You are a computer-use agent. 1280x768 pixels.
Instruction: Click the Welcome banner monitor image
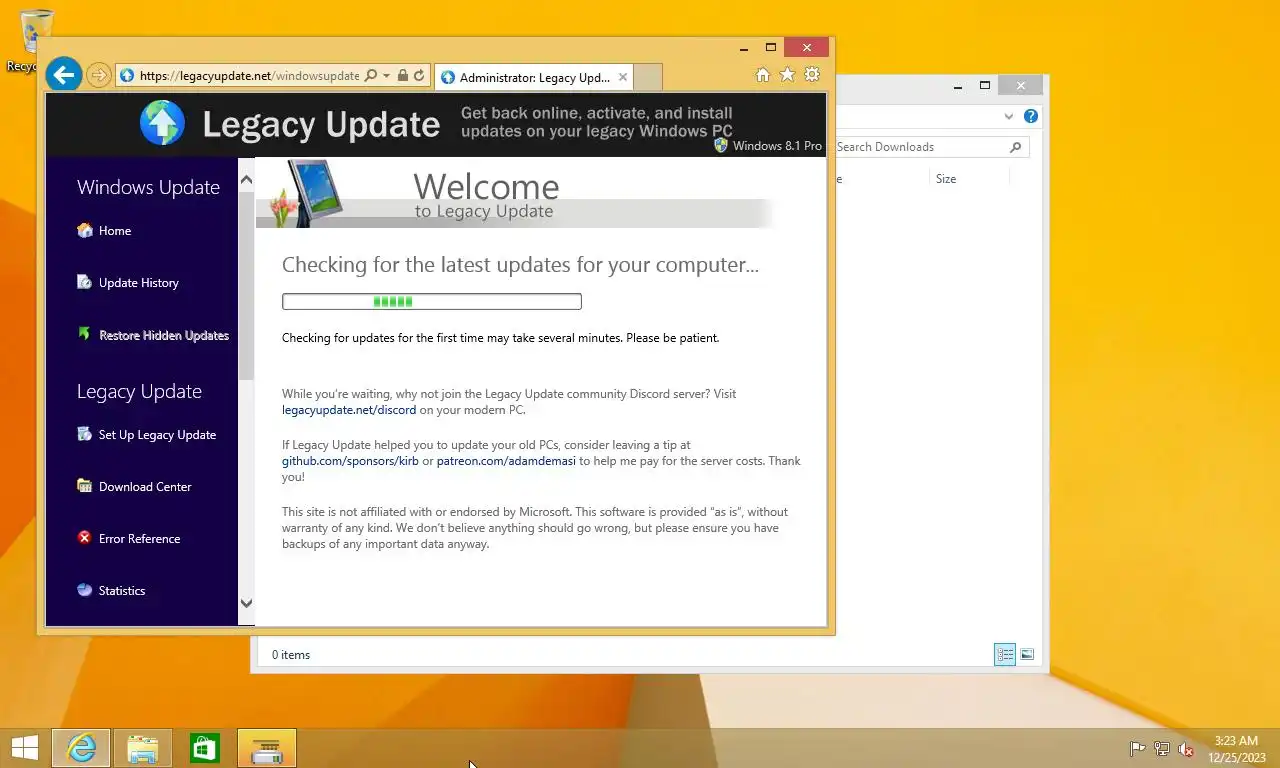307,193
